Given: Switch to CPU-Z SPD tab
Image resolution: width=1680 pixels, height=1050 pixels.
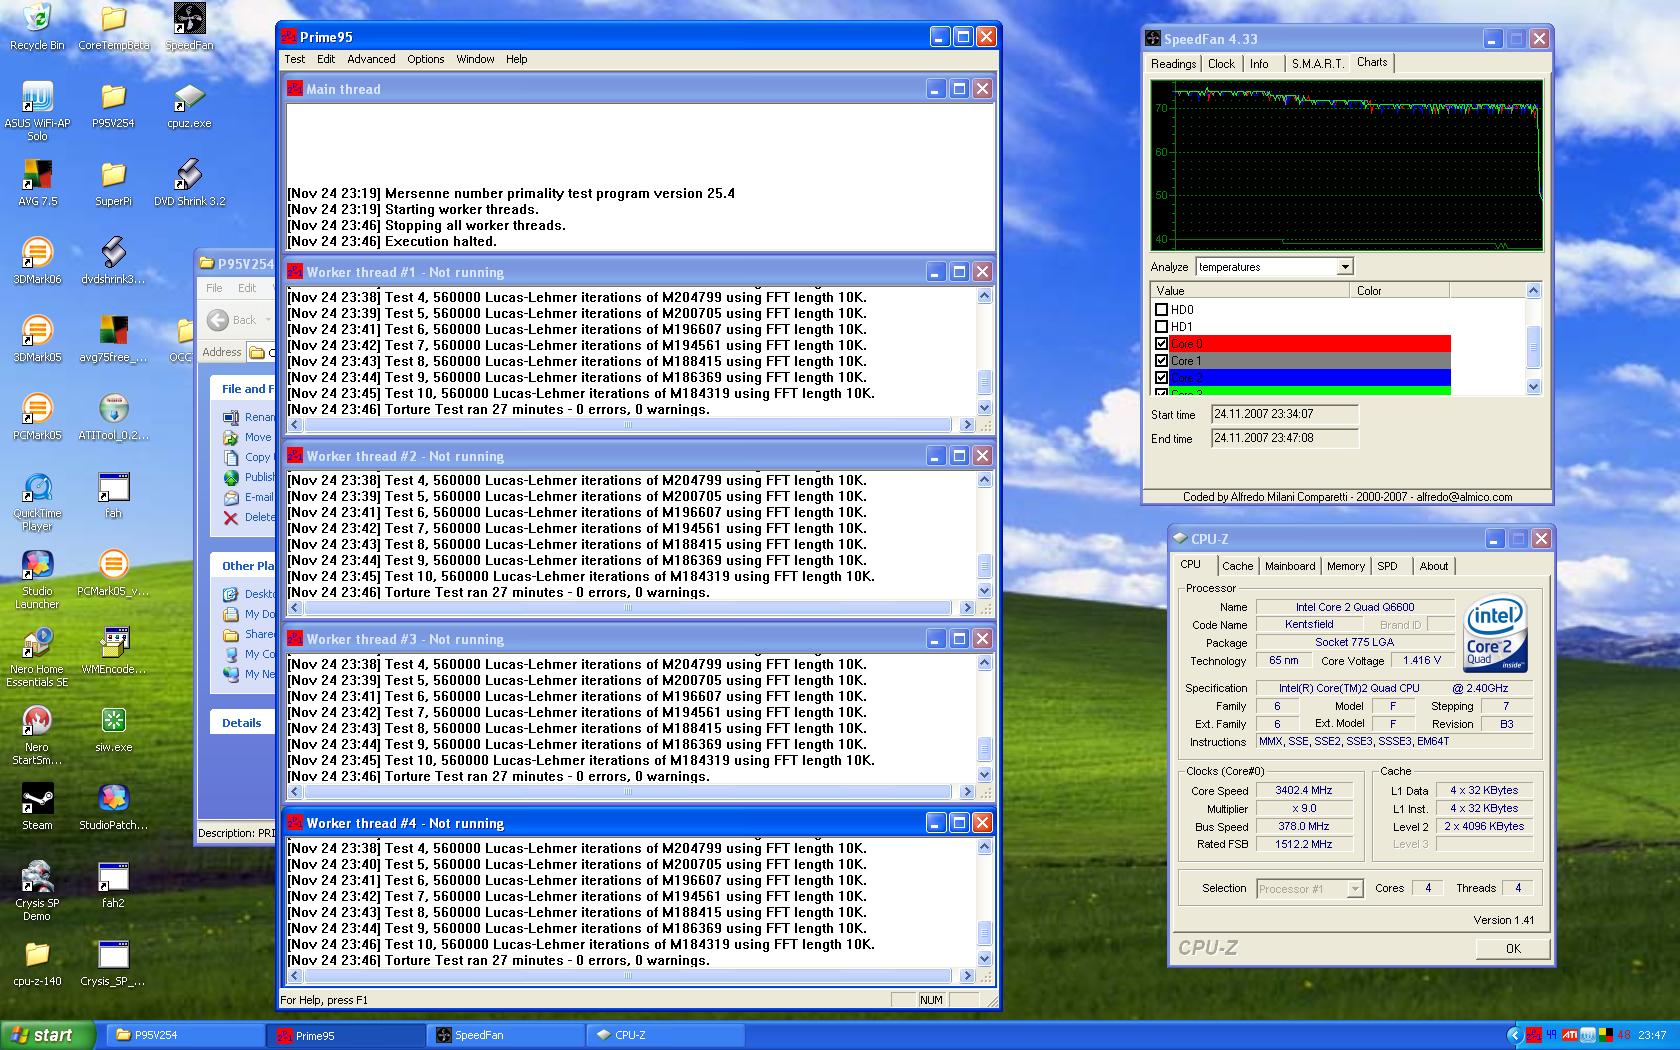Looking at the screenshot, I should (1387, 566).
